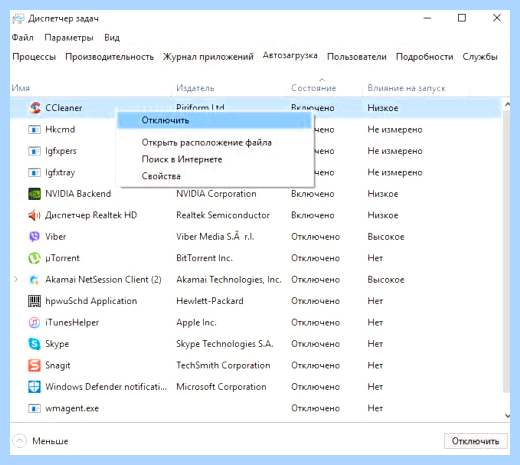Viewport: 520px width, 465px height.
Task: Open the Вид menu
Action: [112, 38]
